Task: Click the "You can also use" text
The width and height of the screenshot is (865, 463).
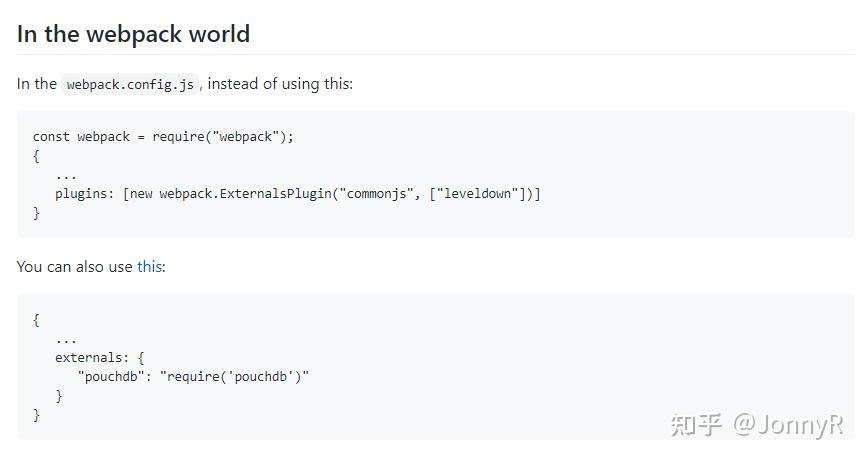Action: tap(74, 267)
